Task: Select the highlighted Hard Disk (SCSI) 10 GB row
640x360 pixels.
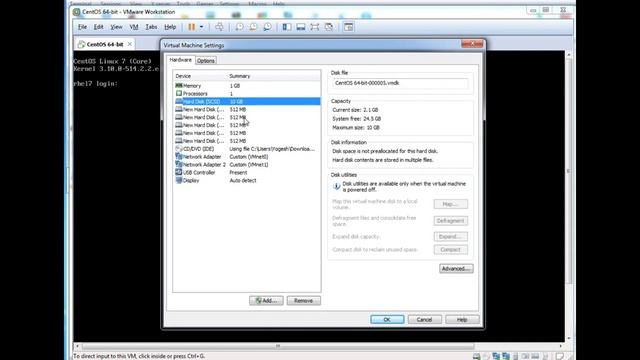Action: point(247,101)
